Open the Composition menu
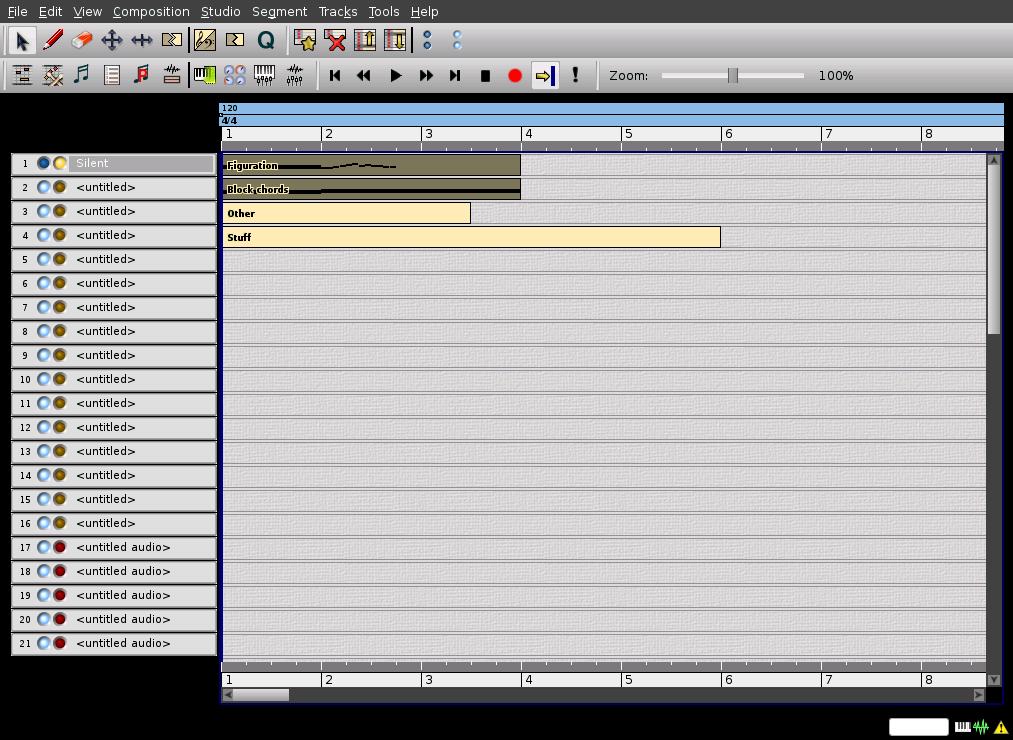This screenshot has height=740, width=1013. [151, 11]
